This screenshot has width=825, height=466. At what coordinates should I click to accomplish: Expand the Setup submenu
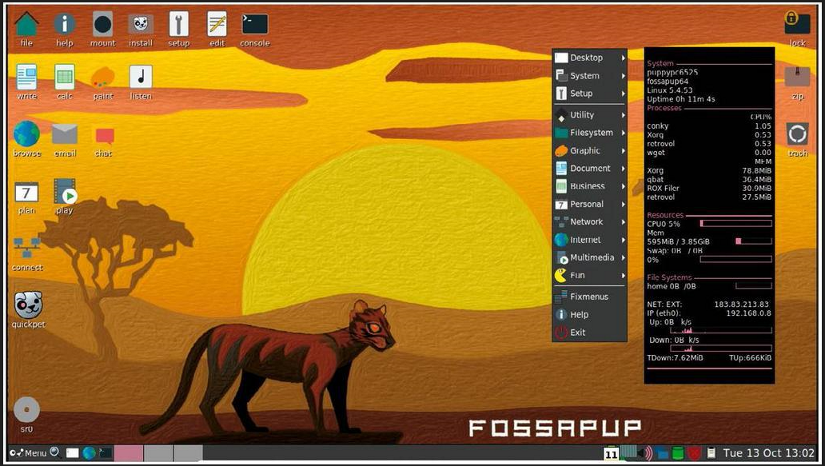tap(590, 94)
